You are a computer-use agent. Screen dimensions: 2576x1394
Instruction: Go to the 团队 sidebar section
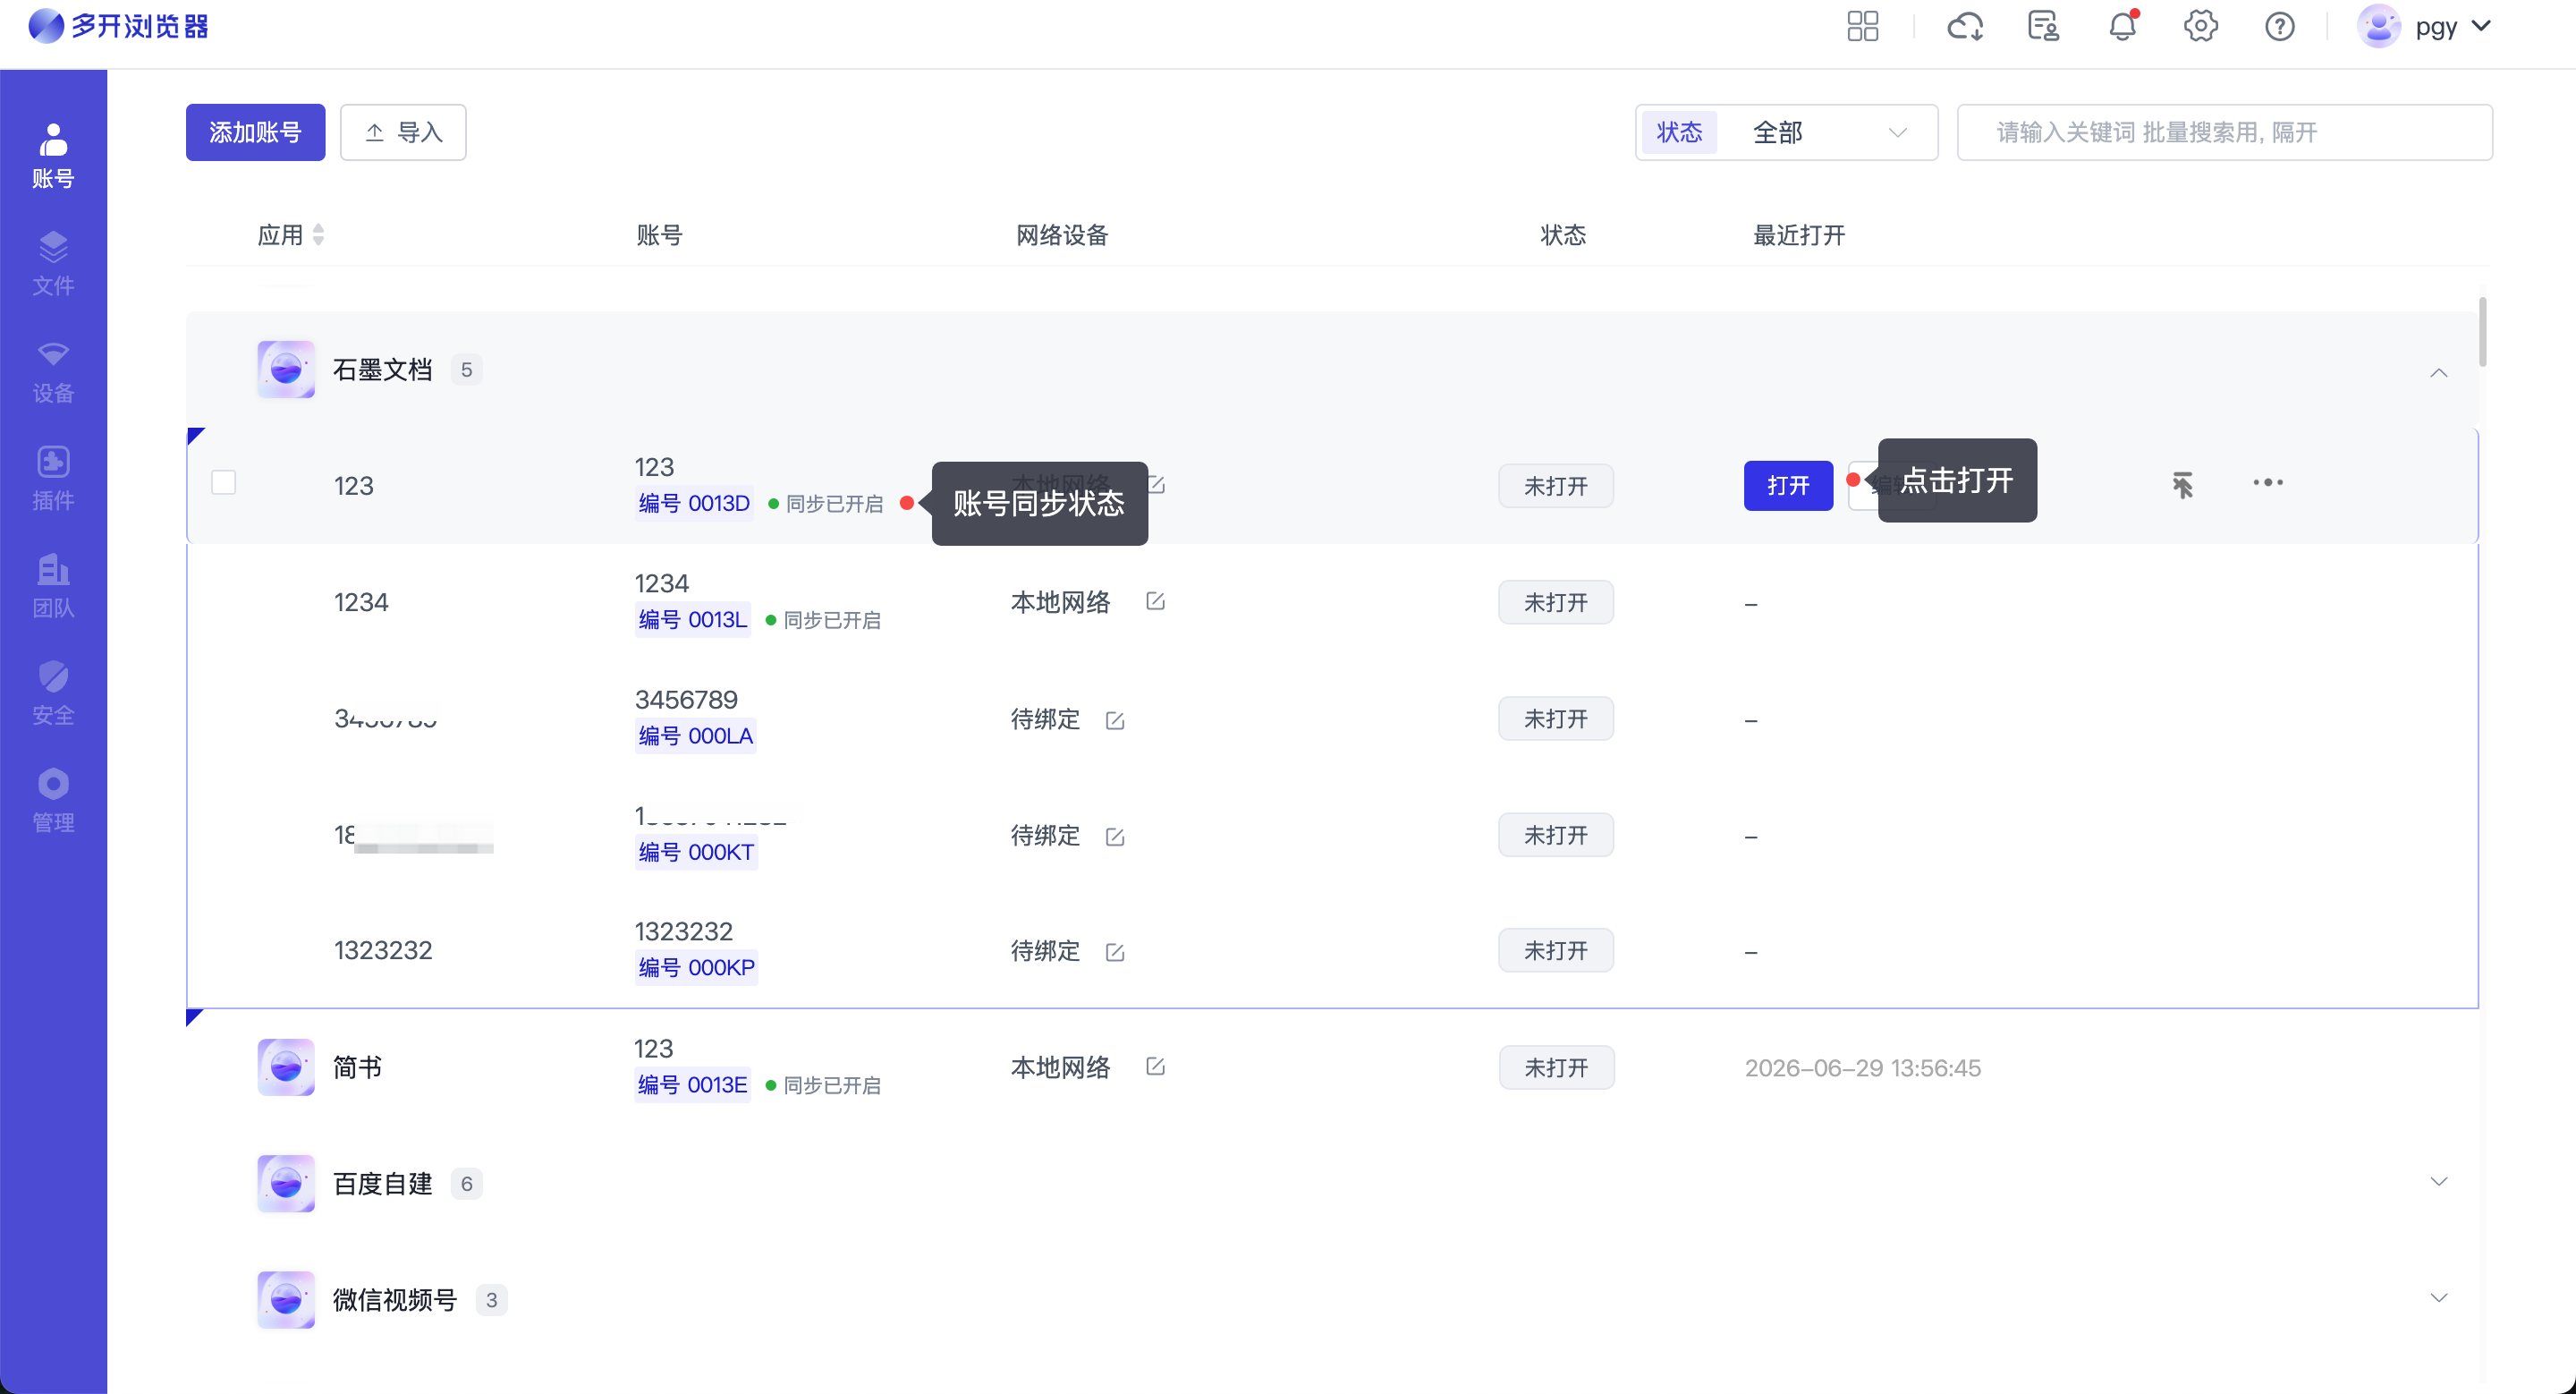(53, 586)
